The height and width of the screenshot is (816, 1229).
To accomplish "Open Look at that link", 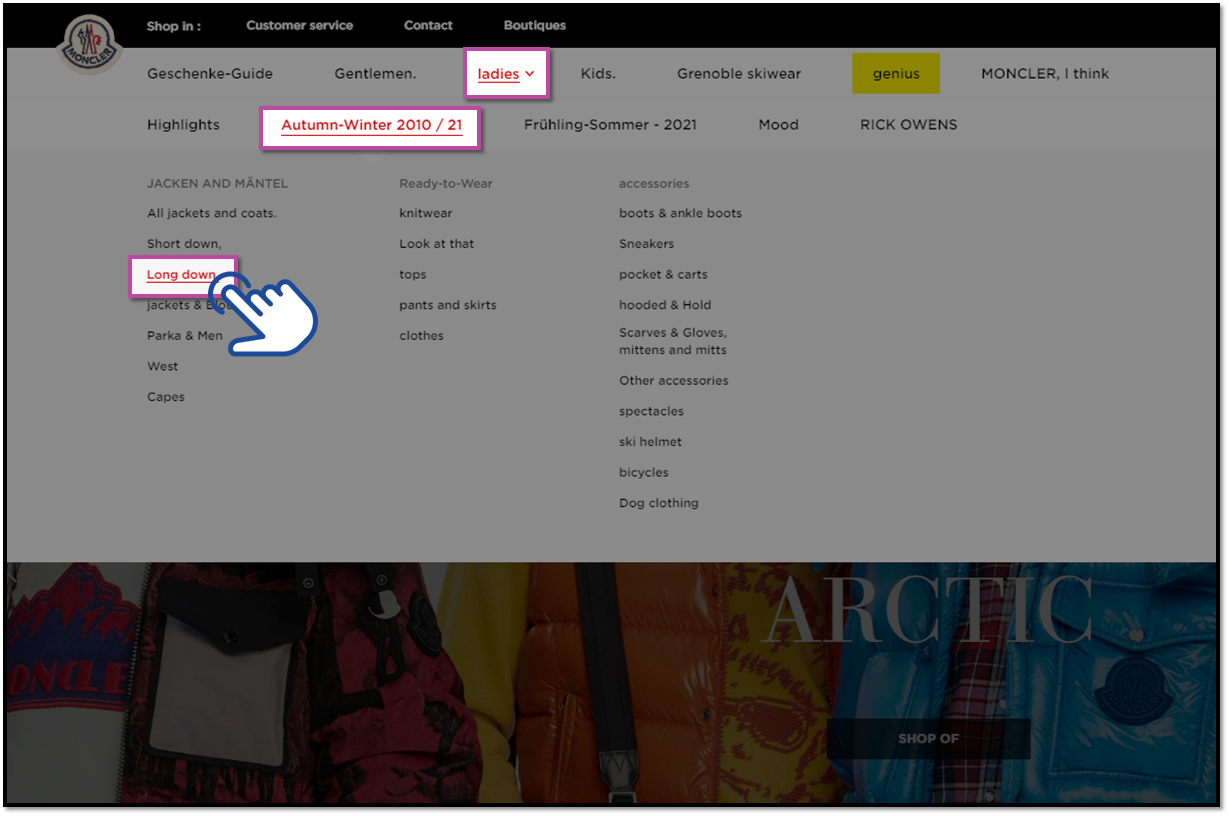I will point(437,244).
